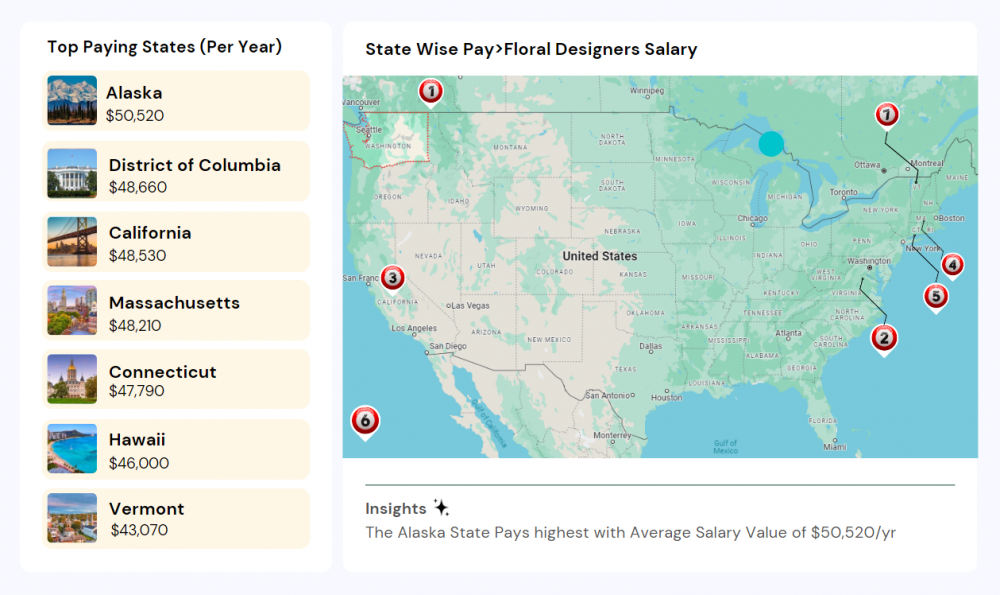Click the Vermont town thumbnail
Viewport: 1000px width, 595px height.
click(71, 517)
